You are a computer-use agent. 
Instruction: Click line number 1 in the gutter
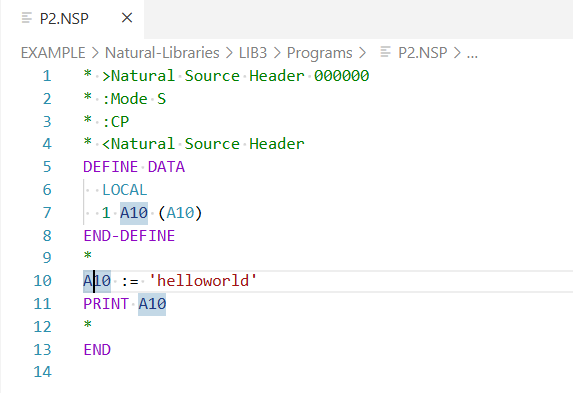coord(47,76)
